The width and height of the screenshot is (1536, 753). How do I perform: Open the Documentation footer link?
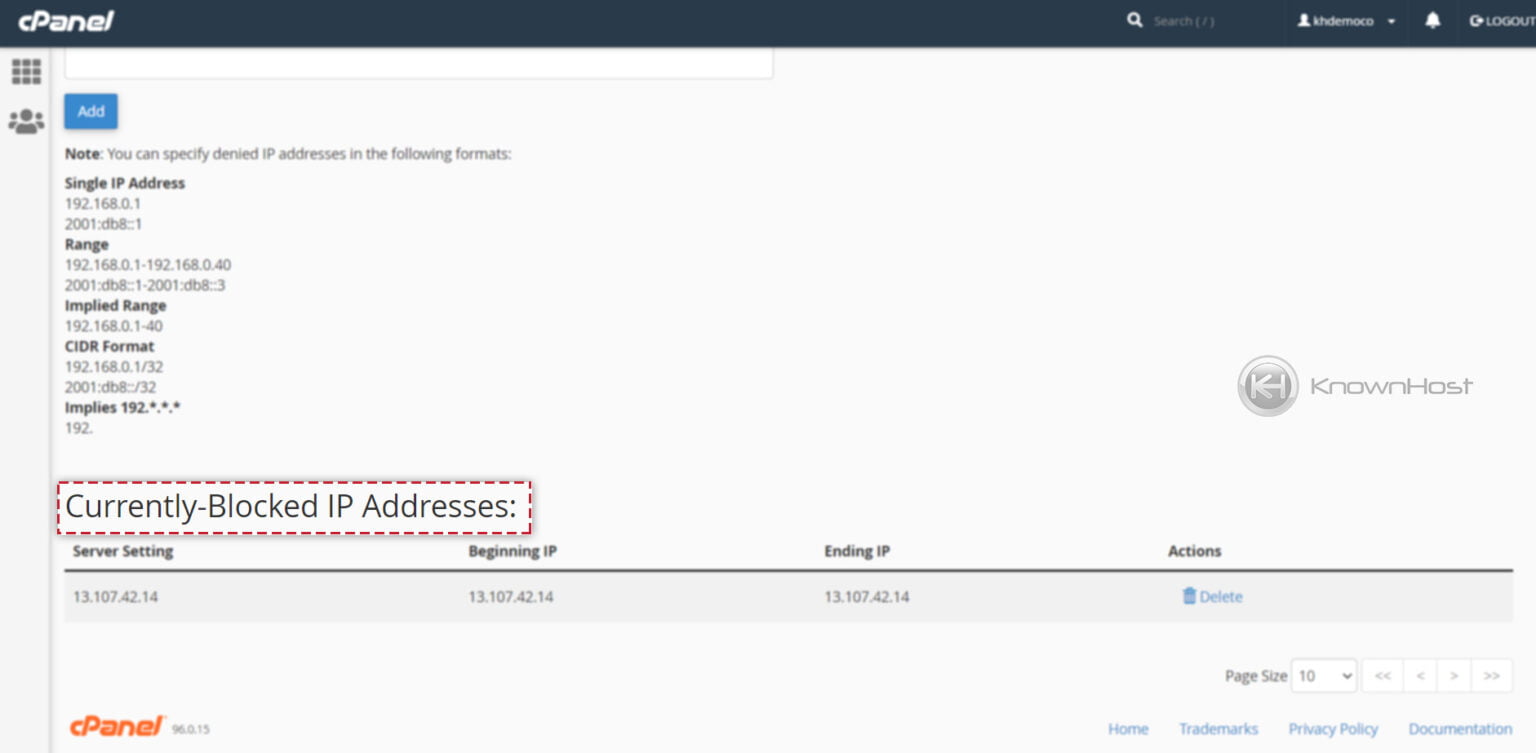coord(1459,728)
